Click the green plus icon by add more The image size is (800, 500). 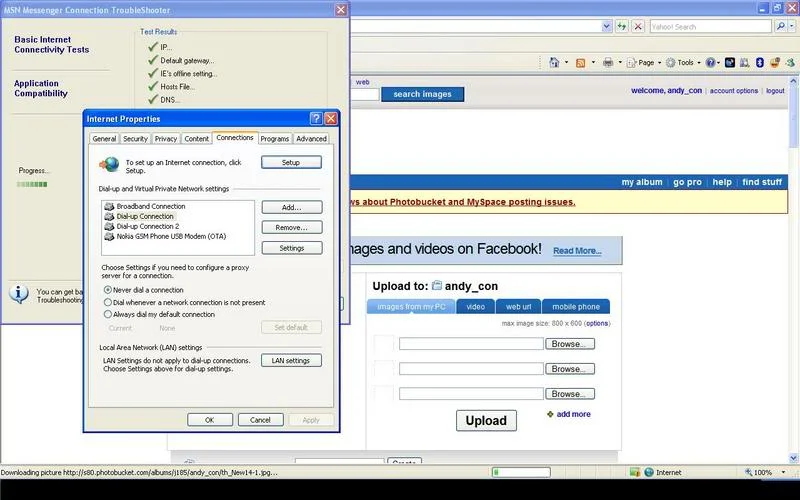(x=550, y=414)
